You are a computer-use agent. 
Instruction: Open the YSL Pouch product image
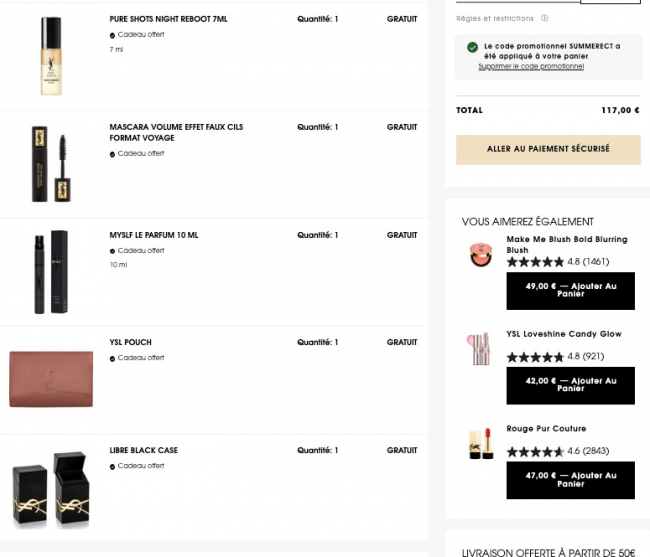coord(51,379)
